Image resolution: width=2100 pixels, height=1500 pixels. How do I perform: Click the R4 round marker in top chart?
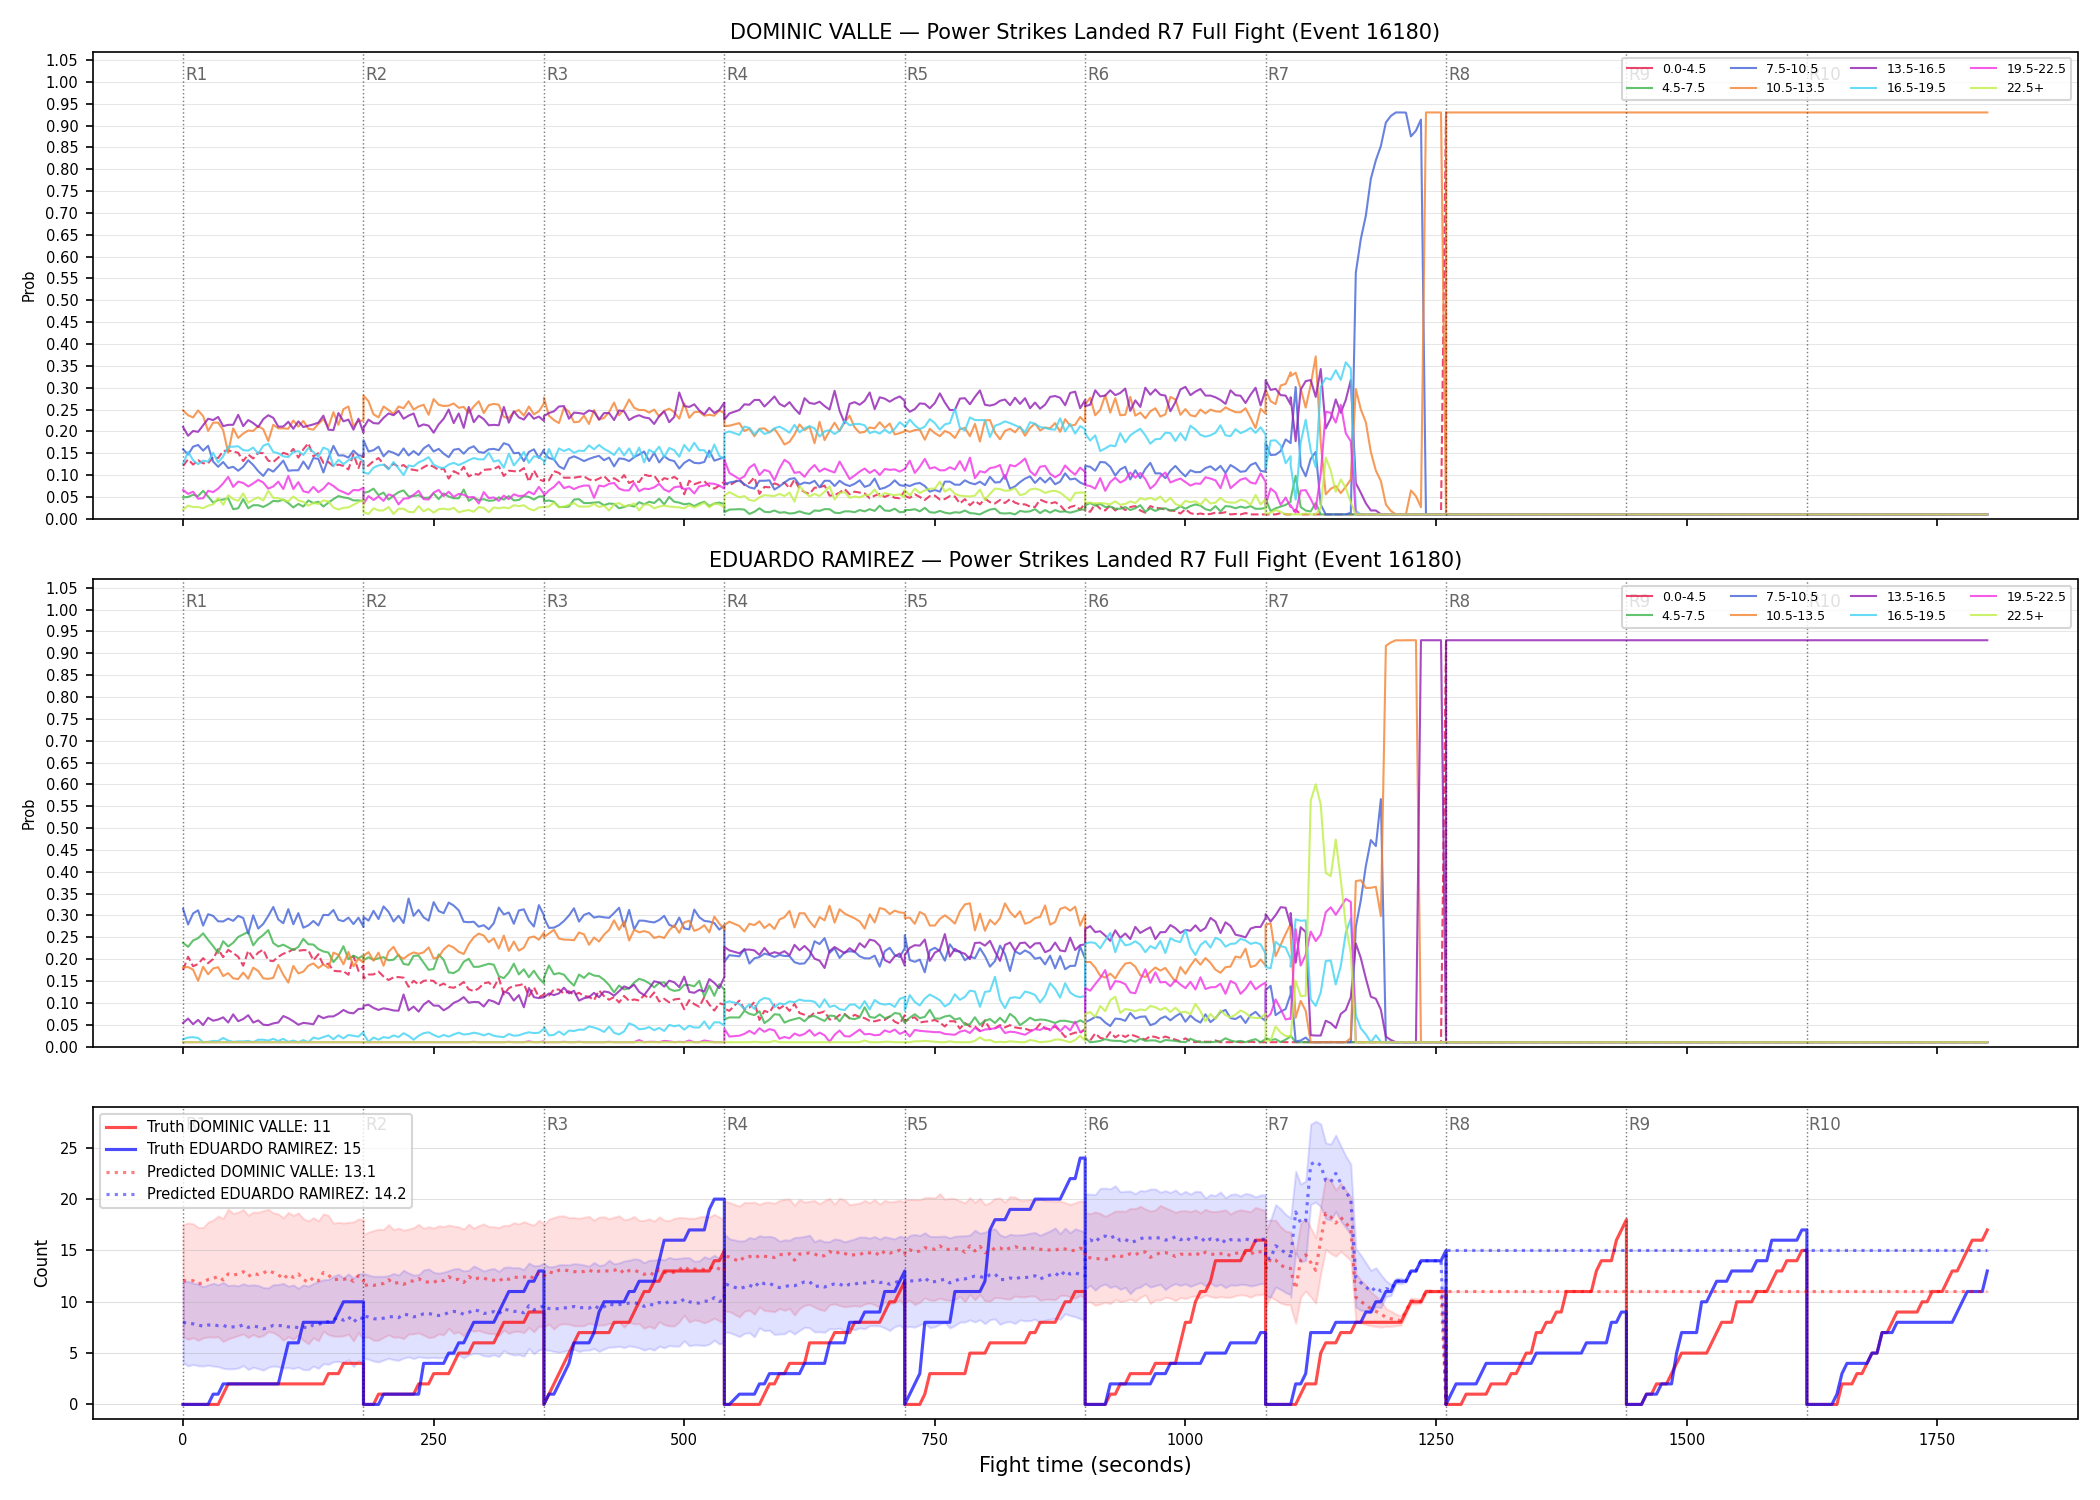point(737,74)
